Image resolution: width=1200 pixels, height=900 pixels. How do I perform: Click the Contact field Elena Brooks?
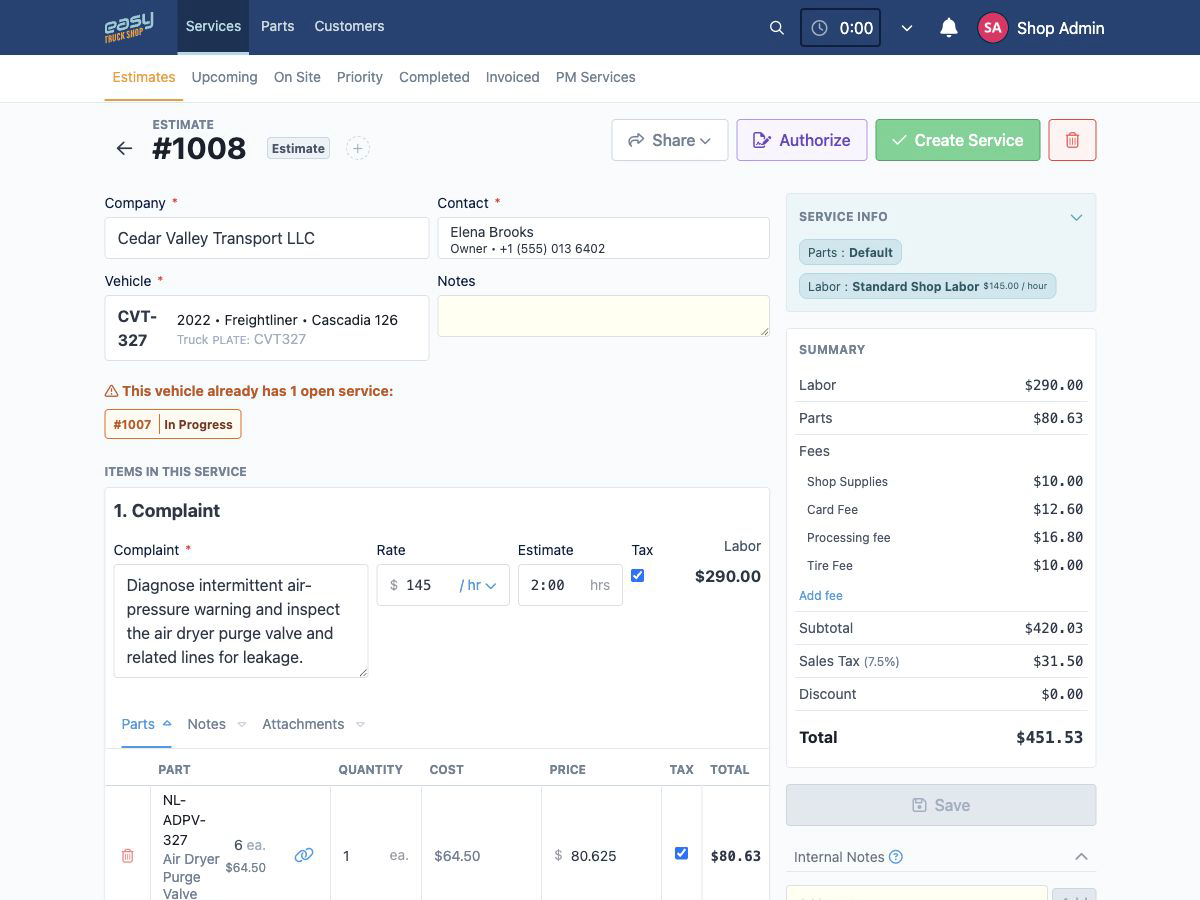[x=603, y=239]
